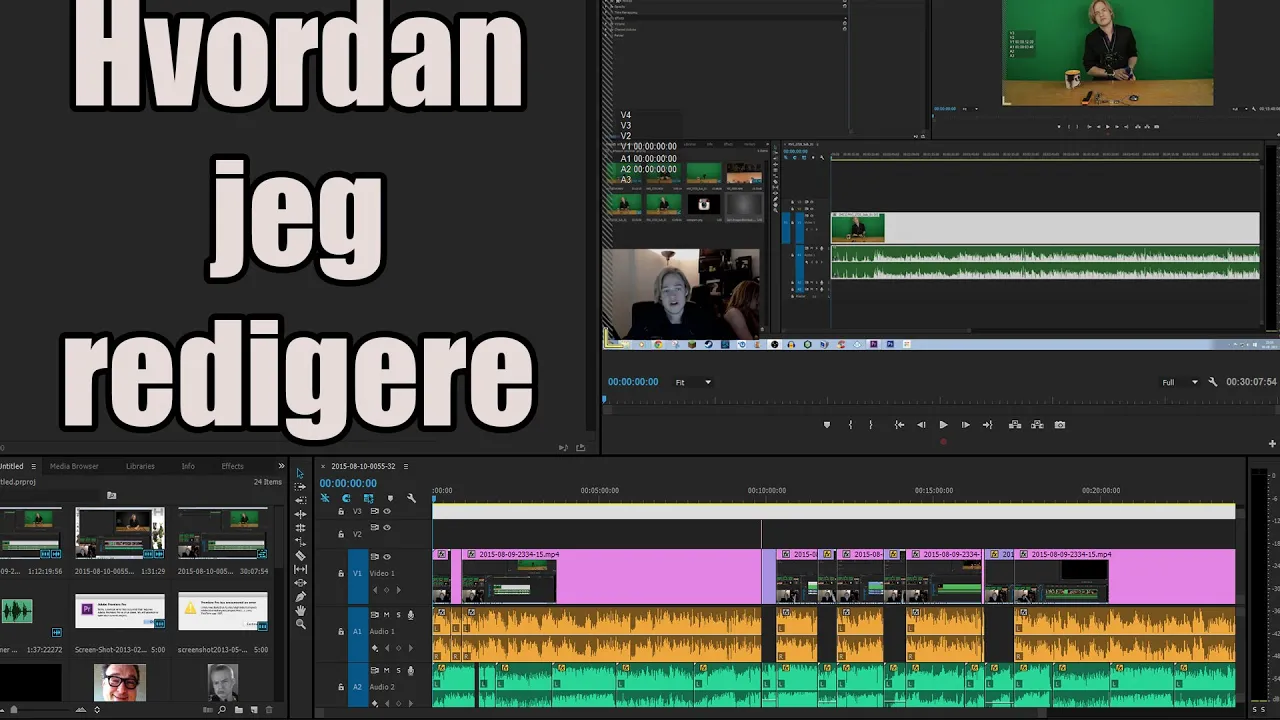Click the 00:00:00:00 timecode field above the timeline
Screen dimensions: 1280x720
click(x=348, y=483)
